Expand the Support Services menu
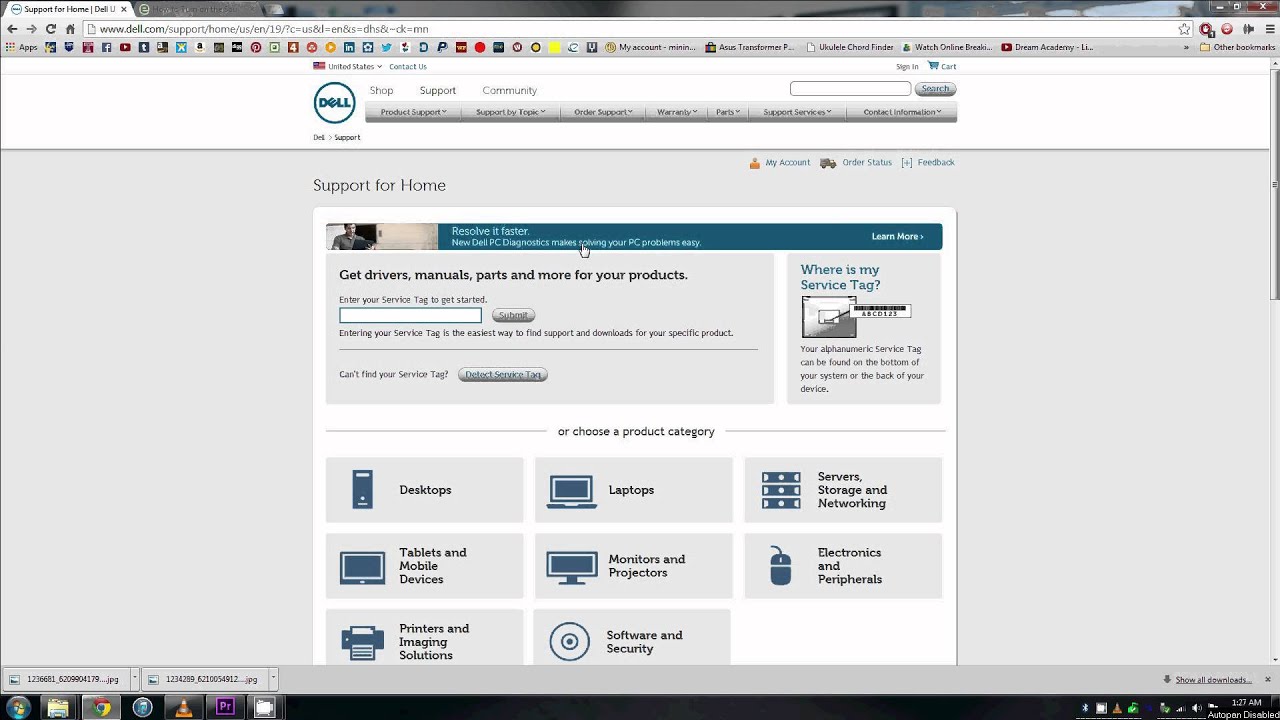This screenshot has width=1280, height=720. tap(797, 112)
